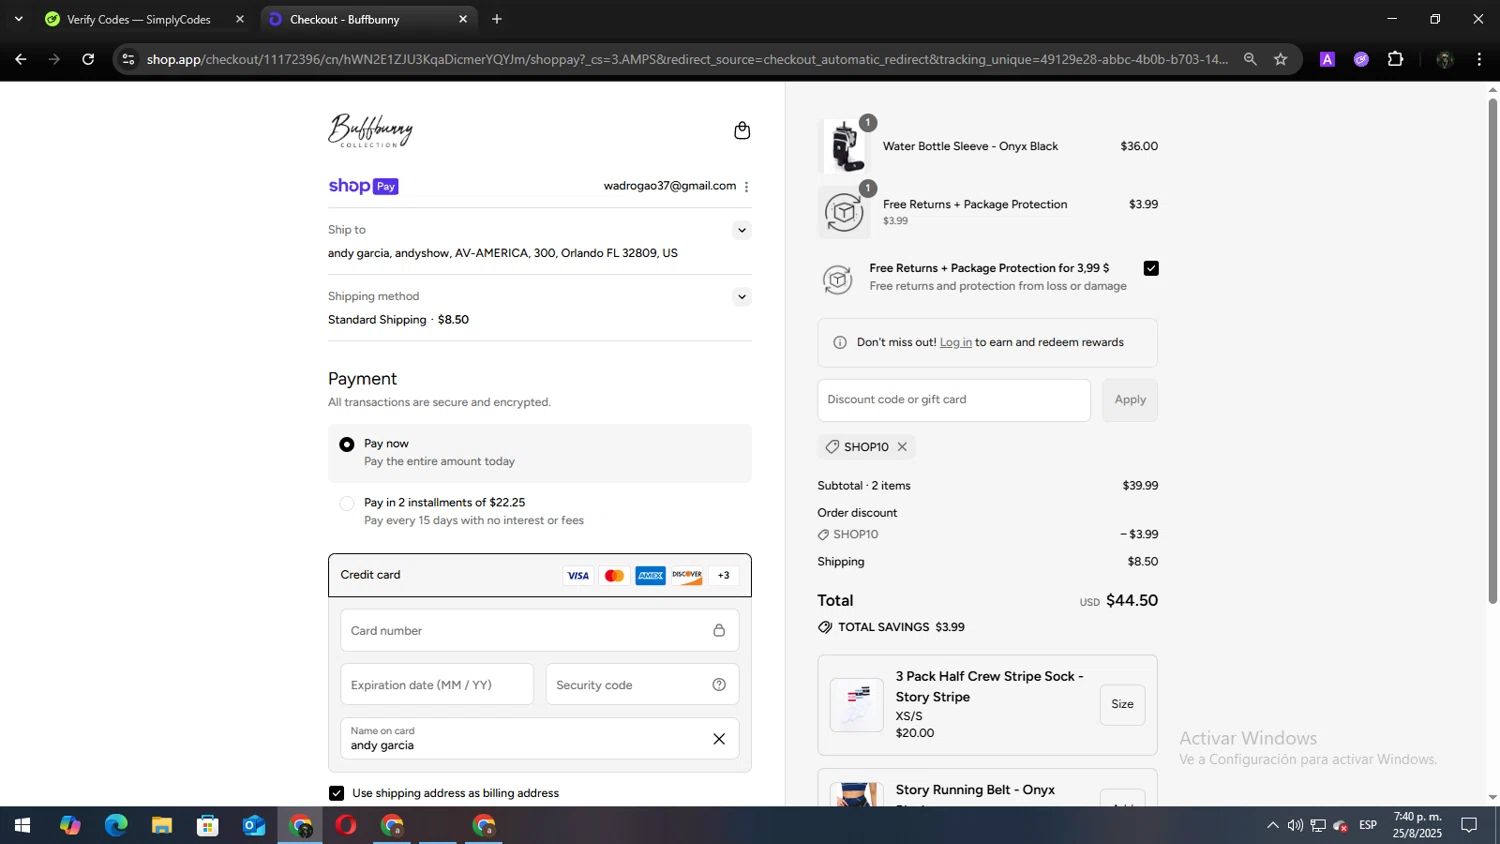Open Outlook from taskbar
This screenshot has height=844, width=1500.
pyautogui.click(x=254, y=826)
